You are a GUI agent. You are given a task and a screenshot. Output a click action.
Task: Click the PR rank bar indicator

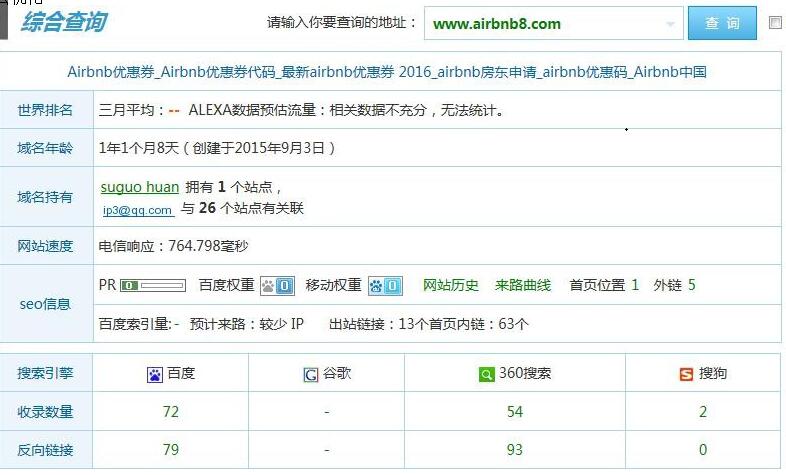coord(153,286)
